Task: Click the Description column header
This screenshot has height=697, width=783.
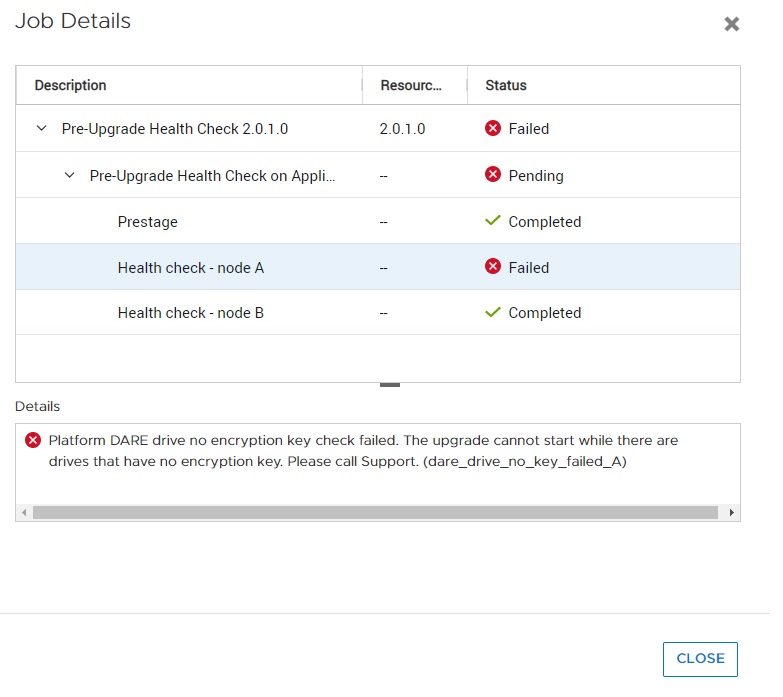Action: click(71, 85)
